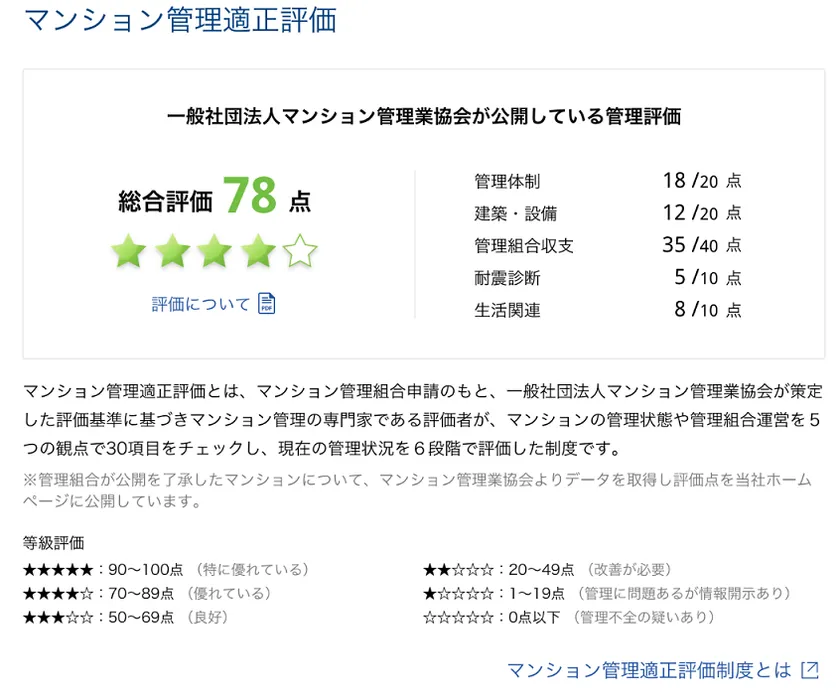Click the second green rating star
The image size is (840, 694).
coord(171,251)
